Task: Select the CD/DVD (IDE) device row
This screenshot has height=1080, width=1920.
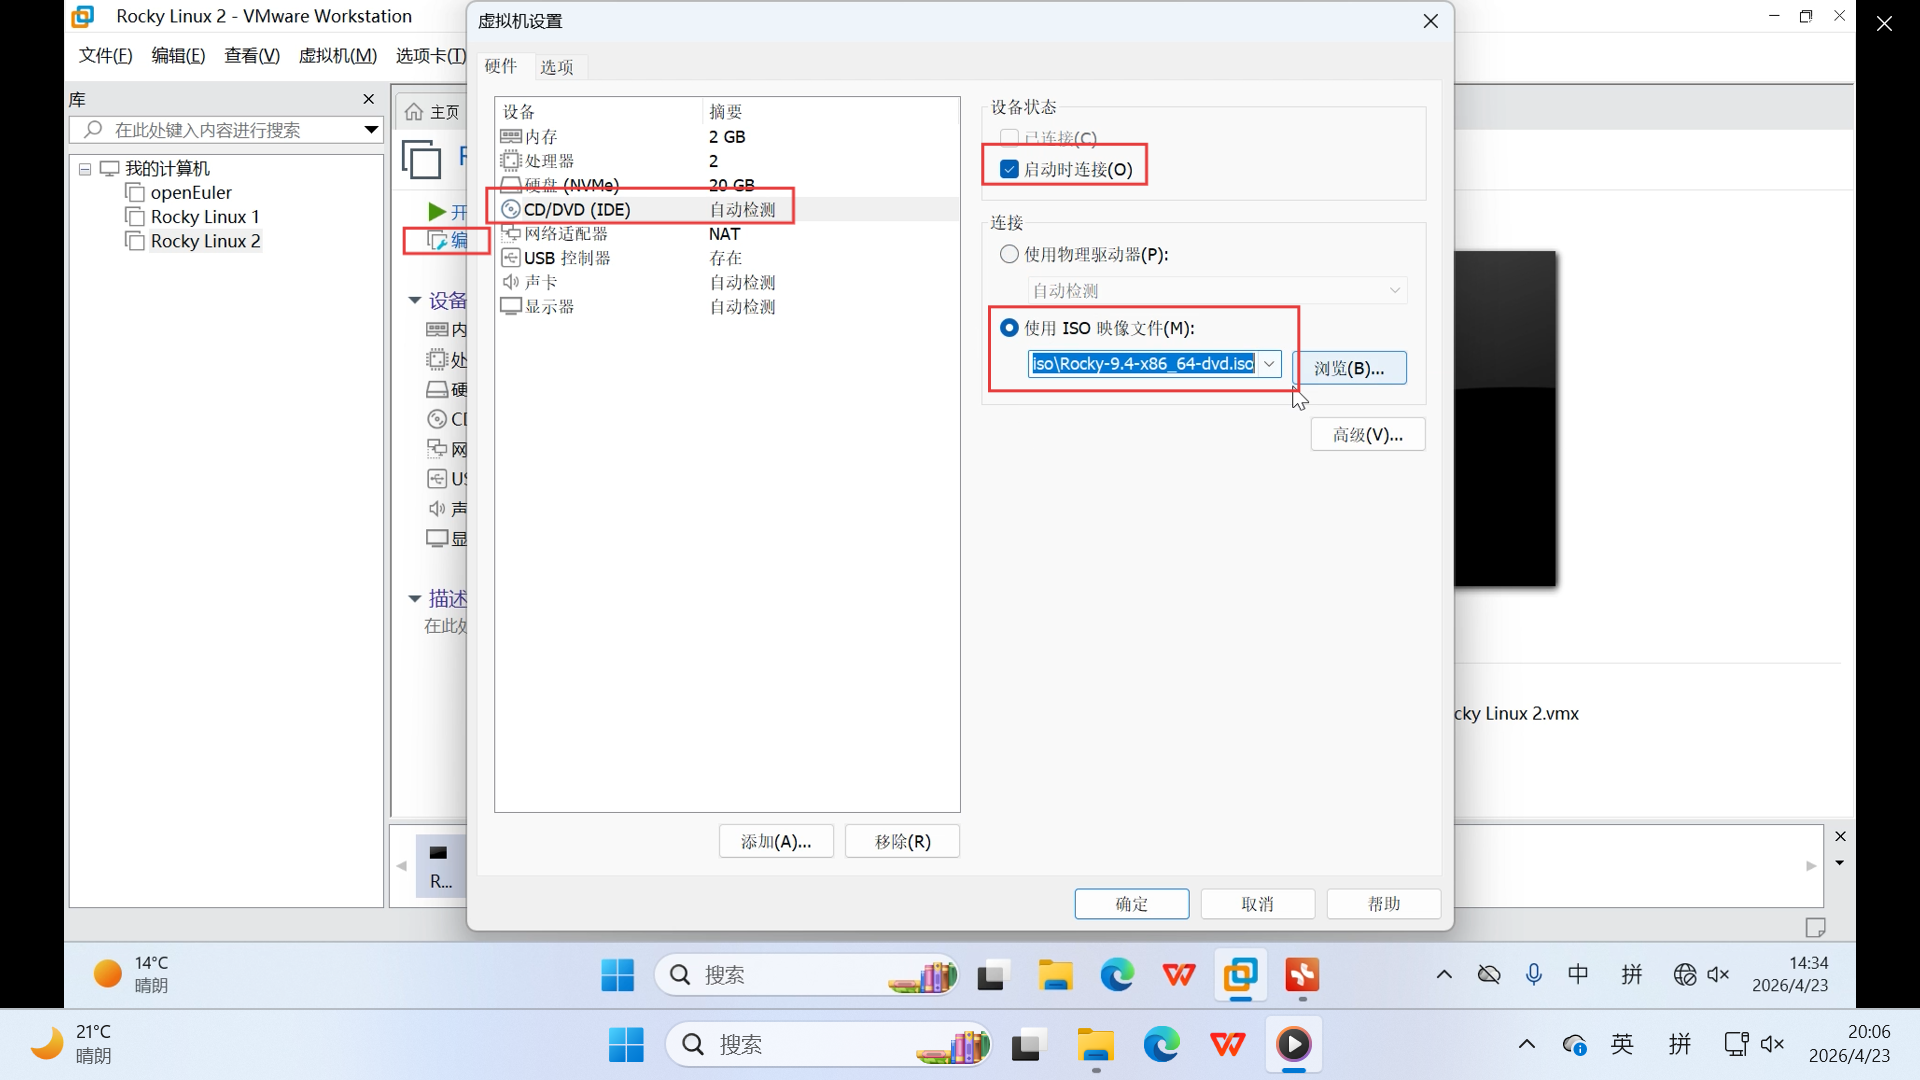Action: click(577, 210)
